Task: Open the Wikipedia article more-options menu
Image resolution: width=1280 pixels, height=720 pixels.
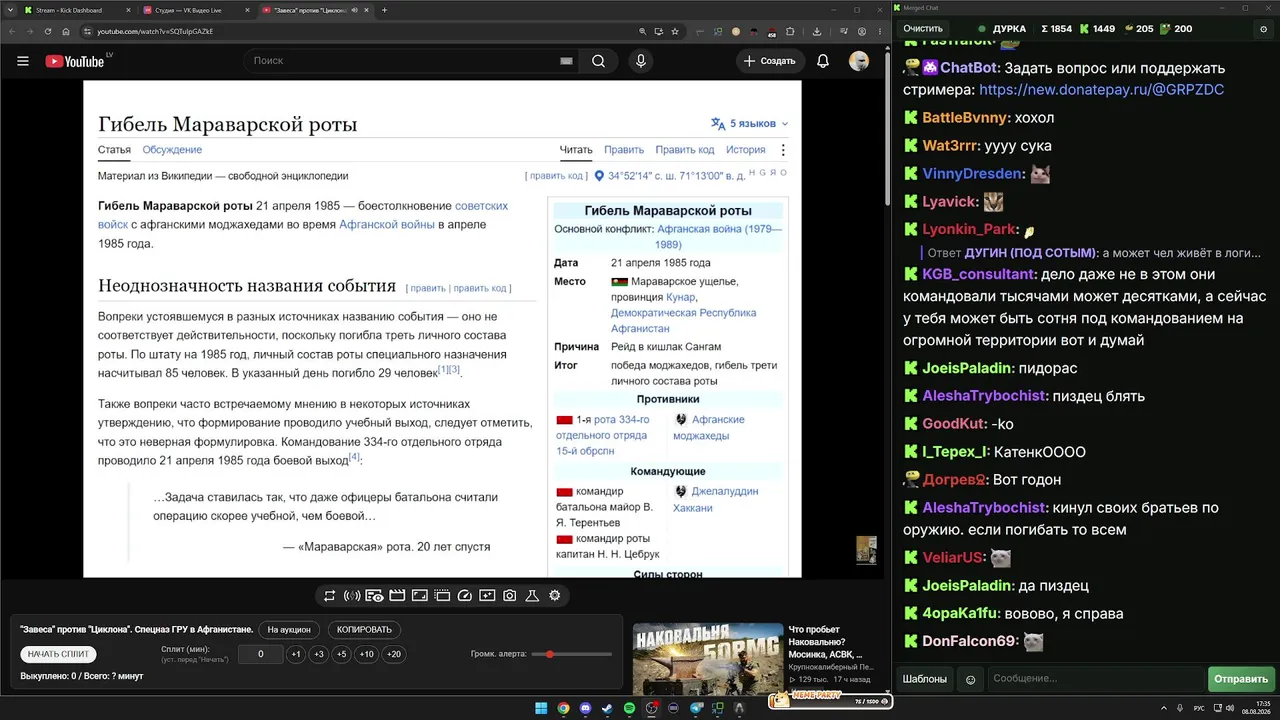Action: point(783,150)
